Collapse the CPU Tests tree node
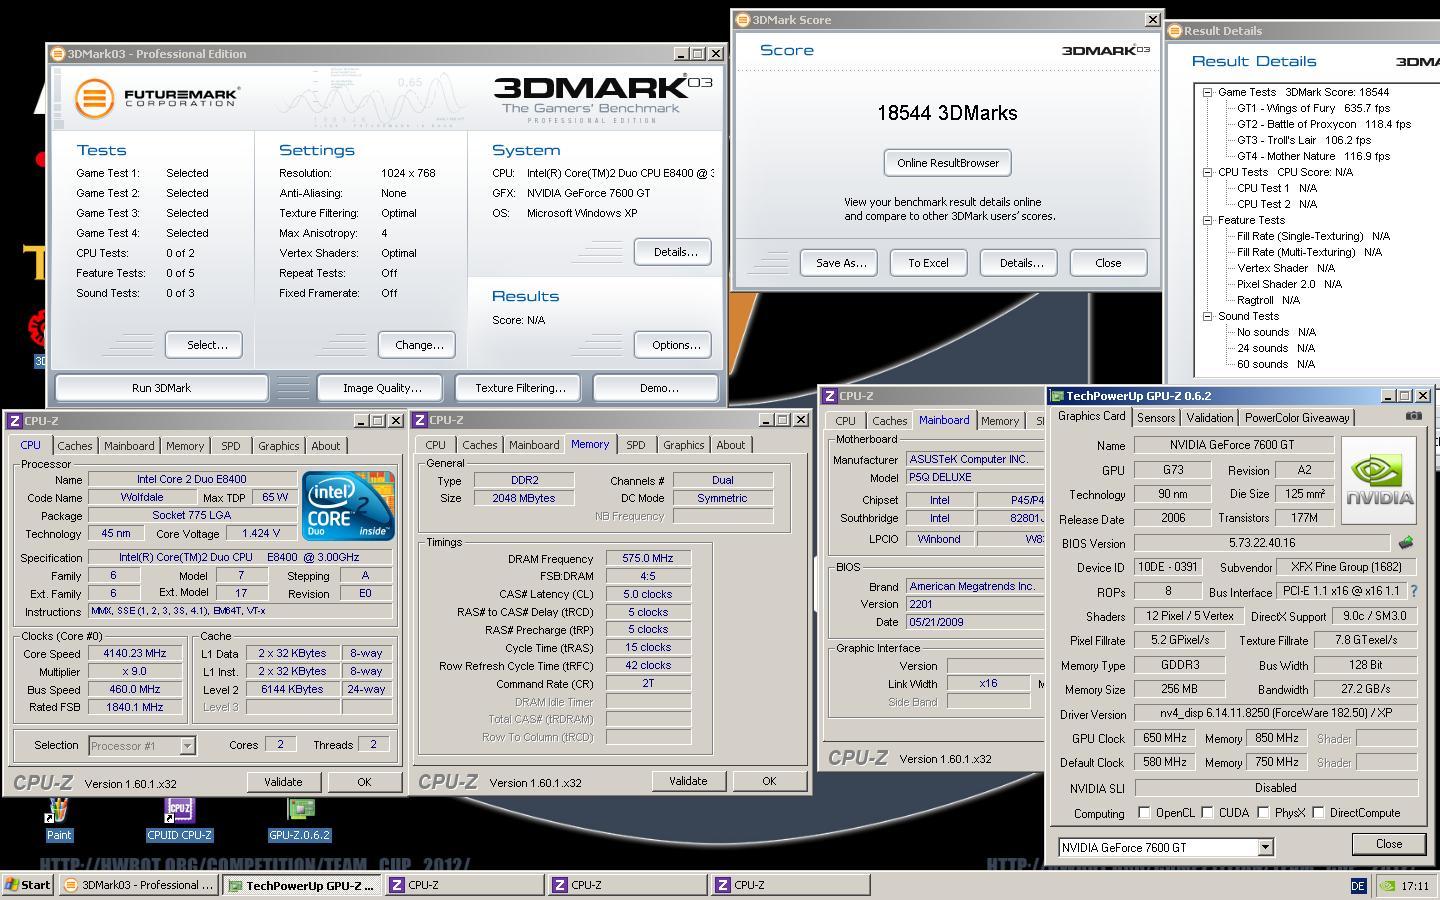This screenshot has height=900, width=1440. point(1207,172)
